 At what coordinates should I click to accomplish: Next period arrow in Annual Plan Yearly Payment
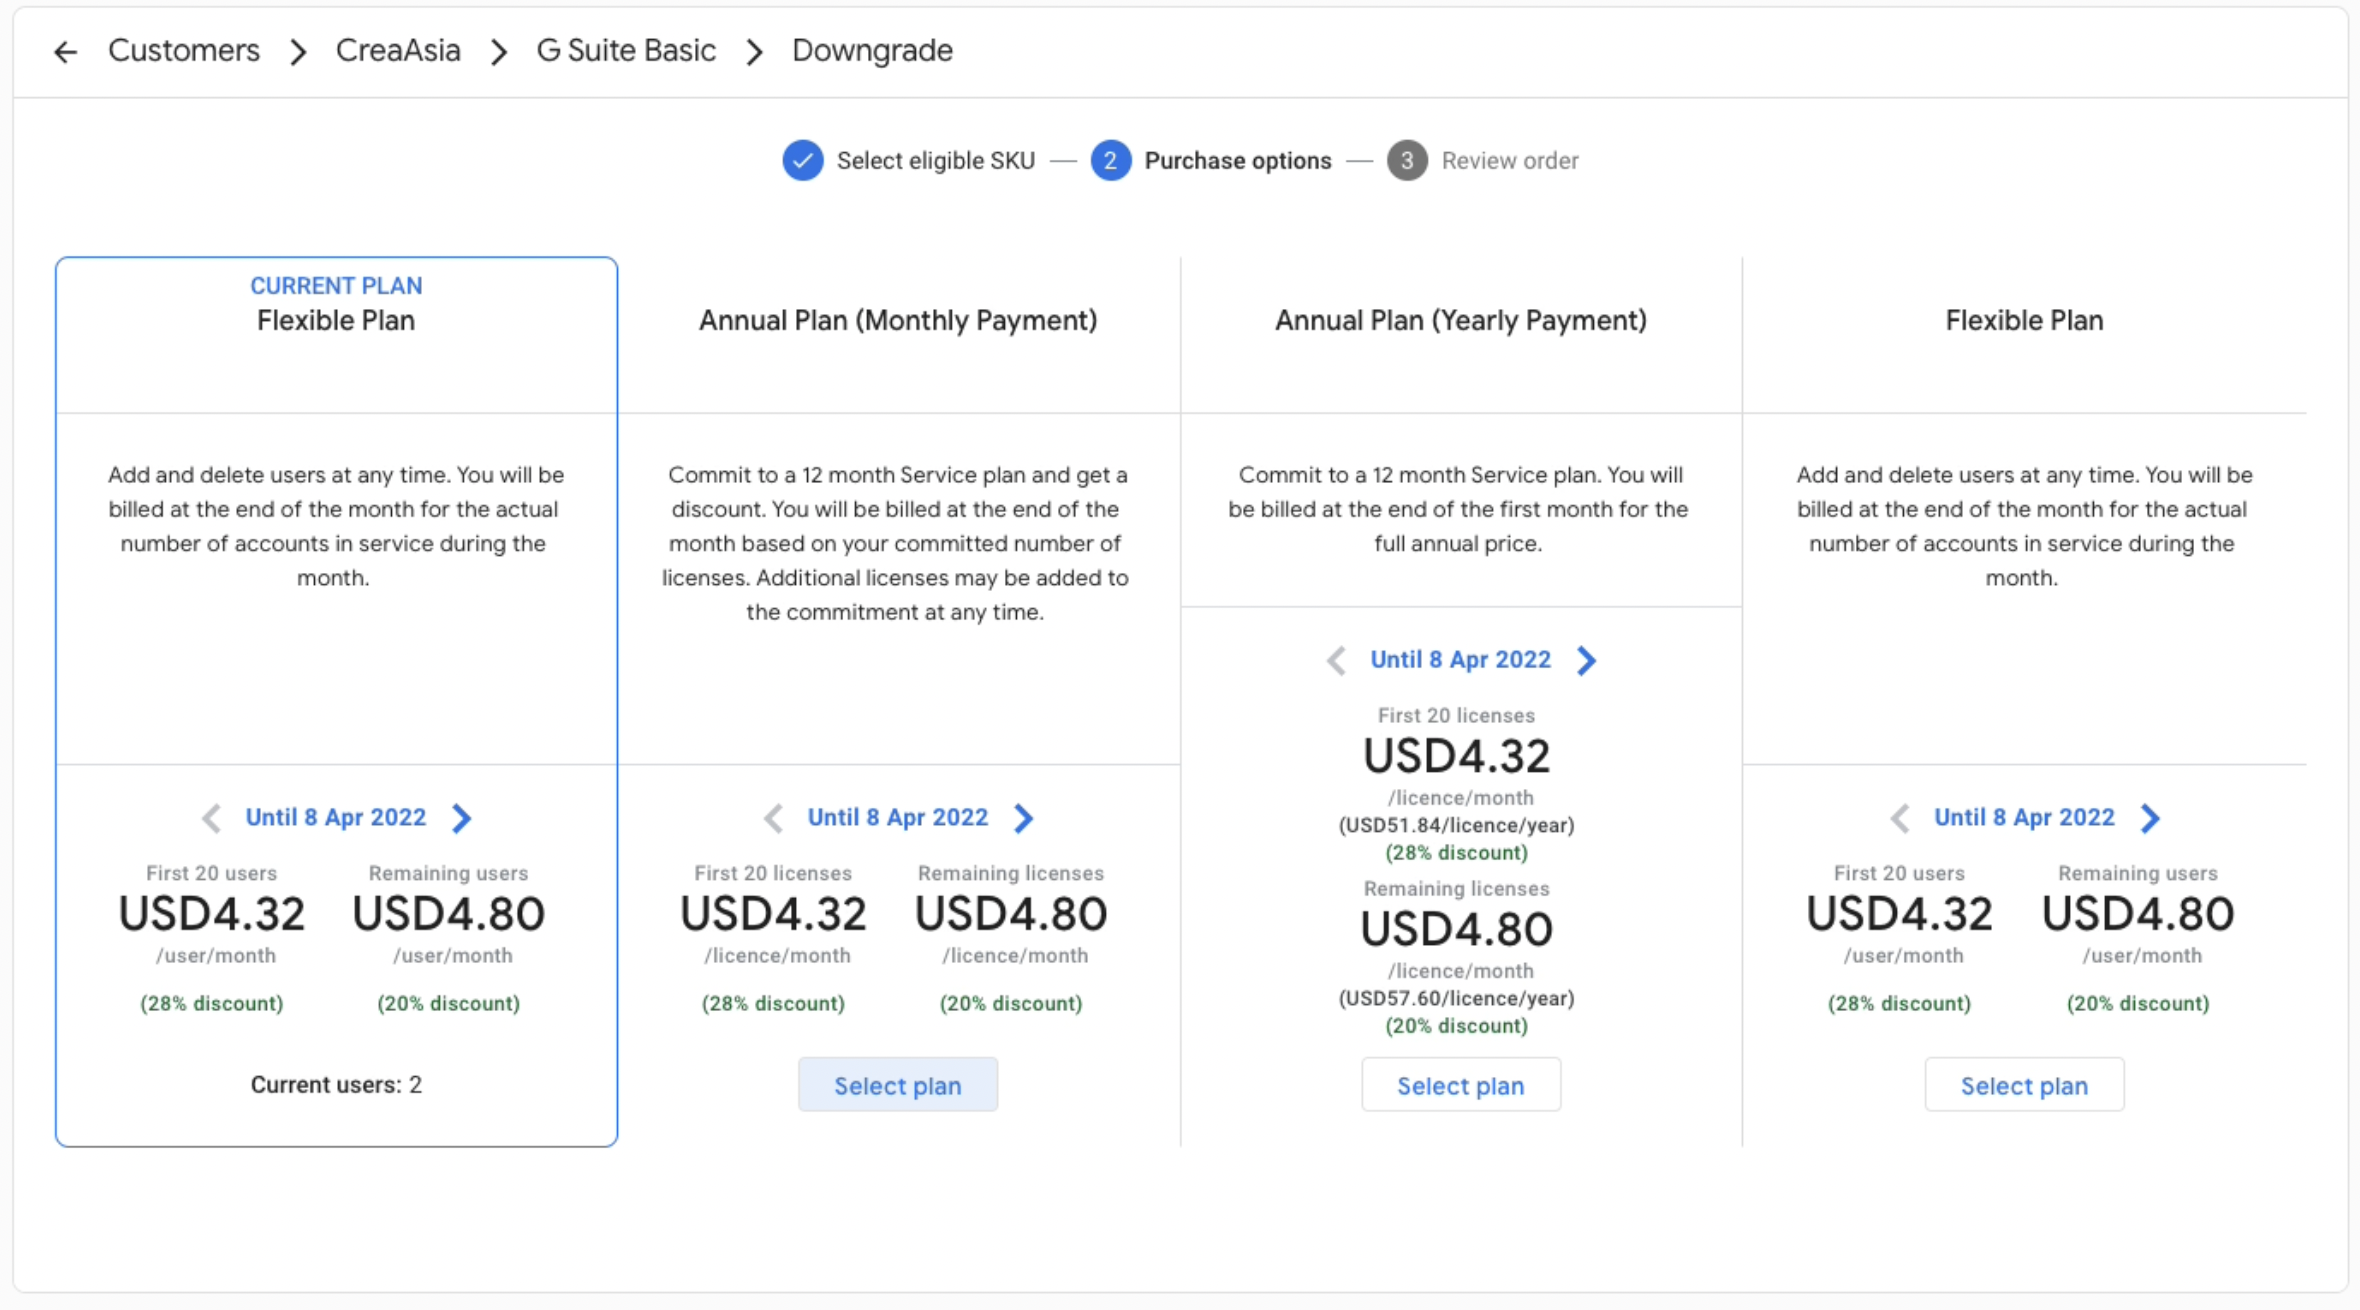tap(1586, 660)
